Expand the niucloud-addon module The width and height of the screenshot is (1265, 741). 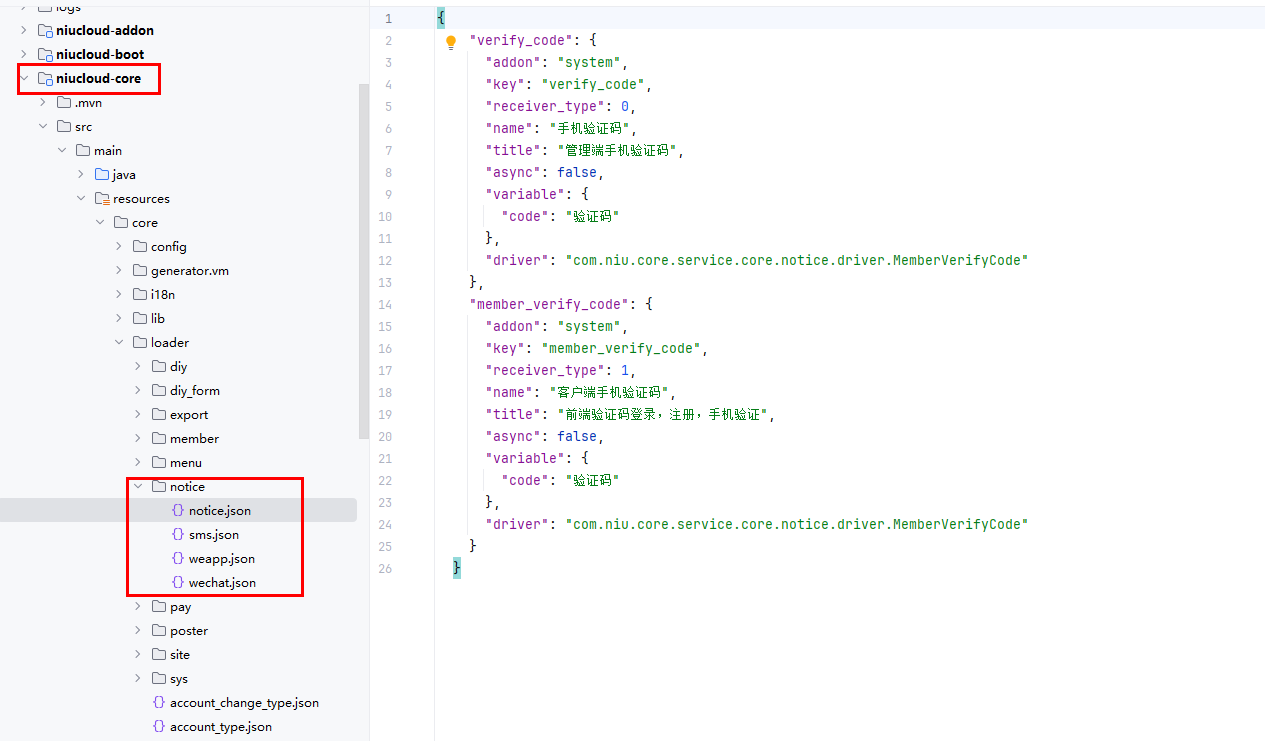point(24,31)
